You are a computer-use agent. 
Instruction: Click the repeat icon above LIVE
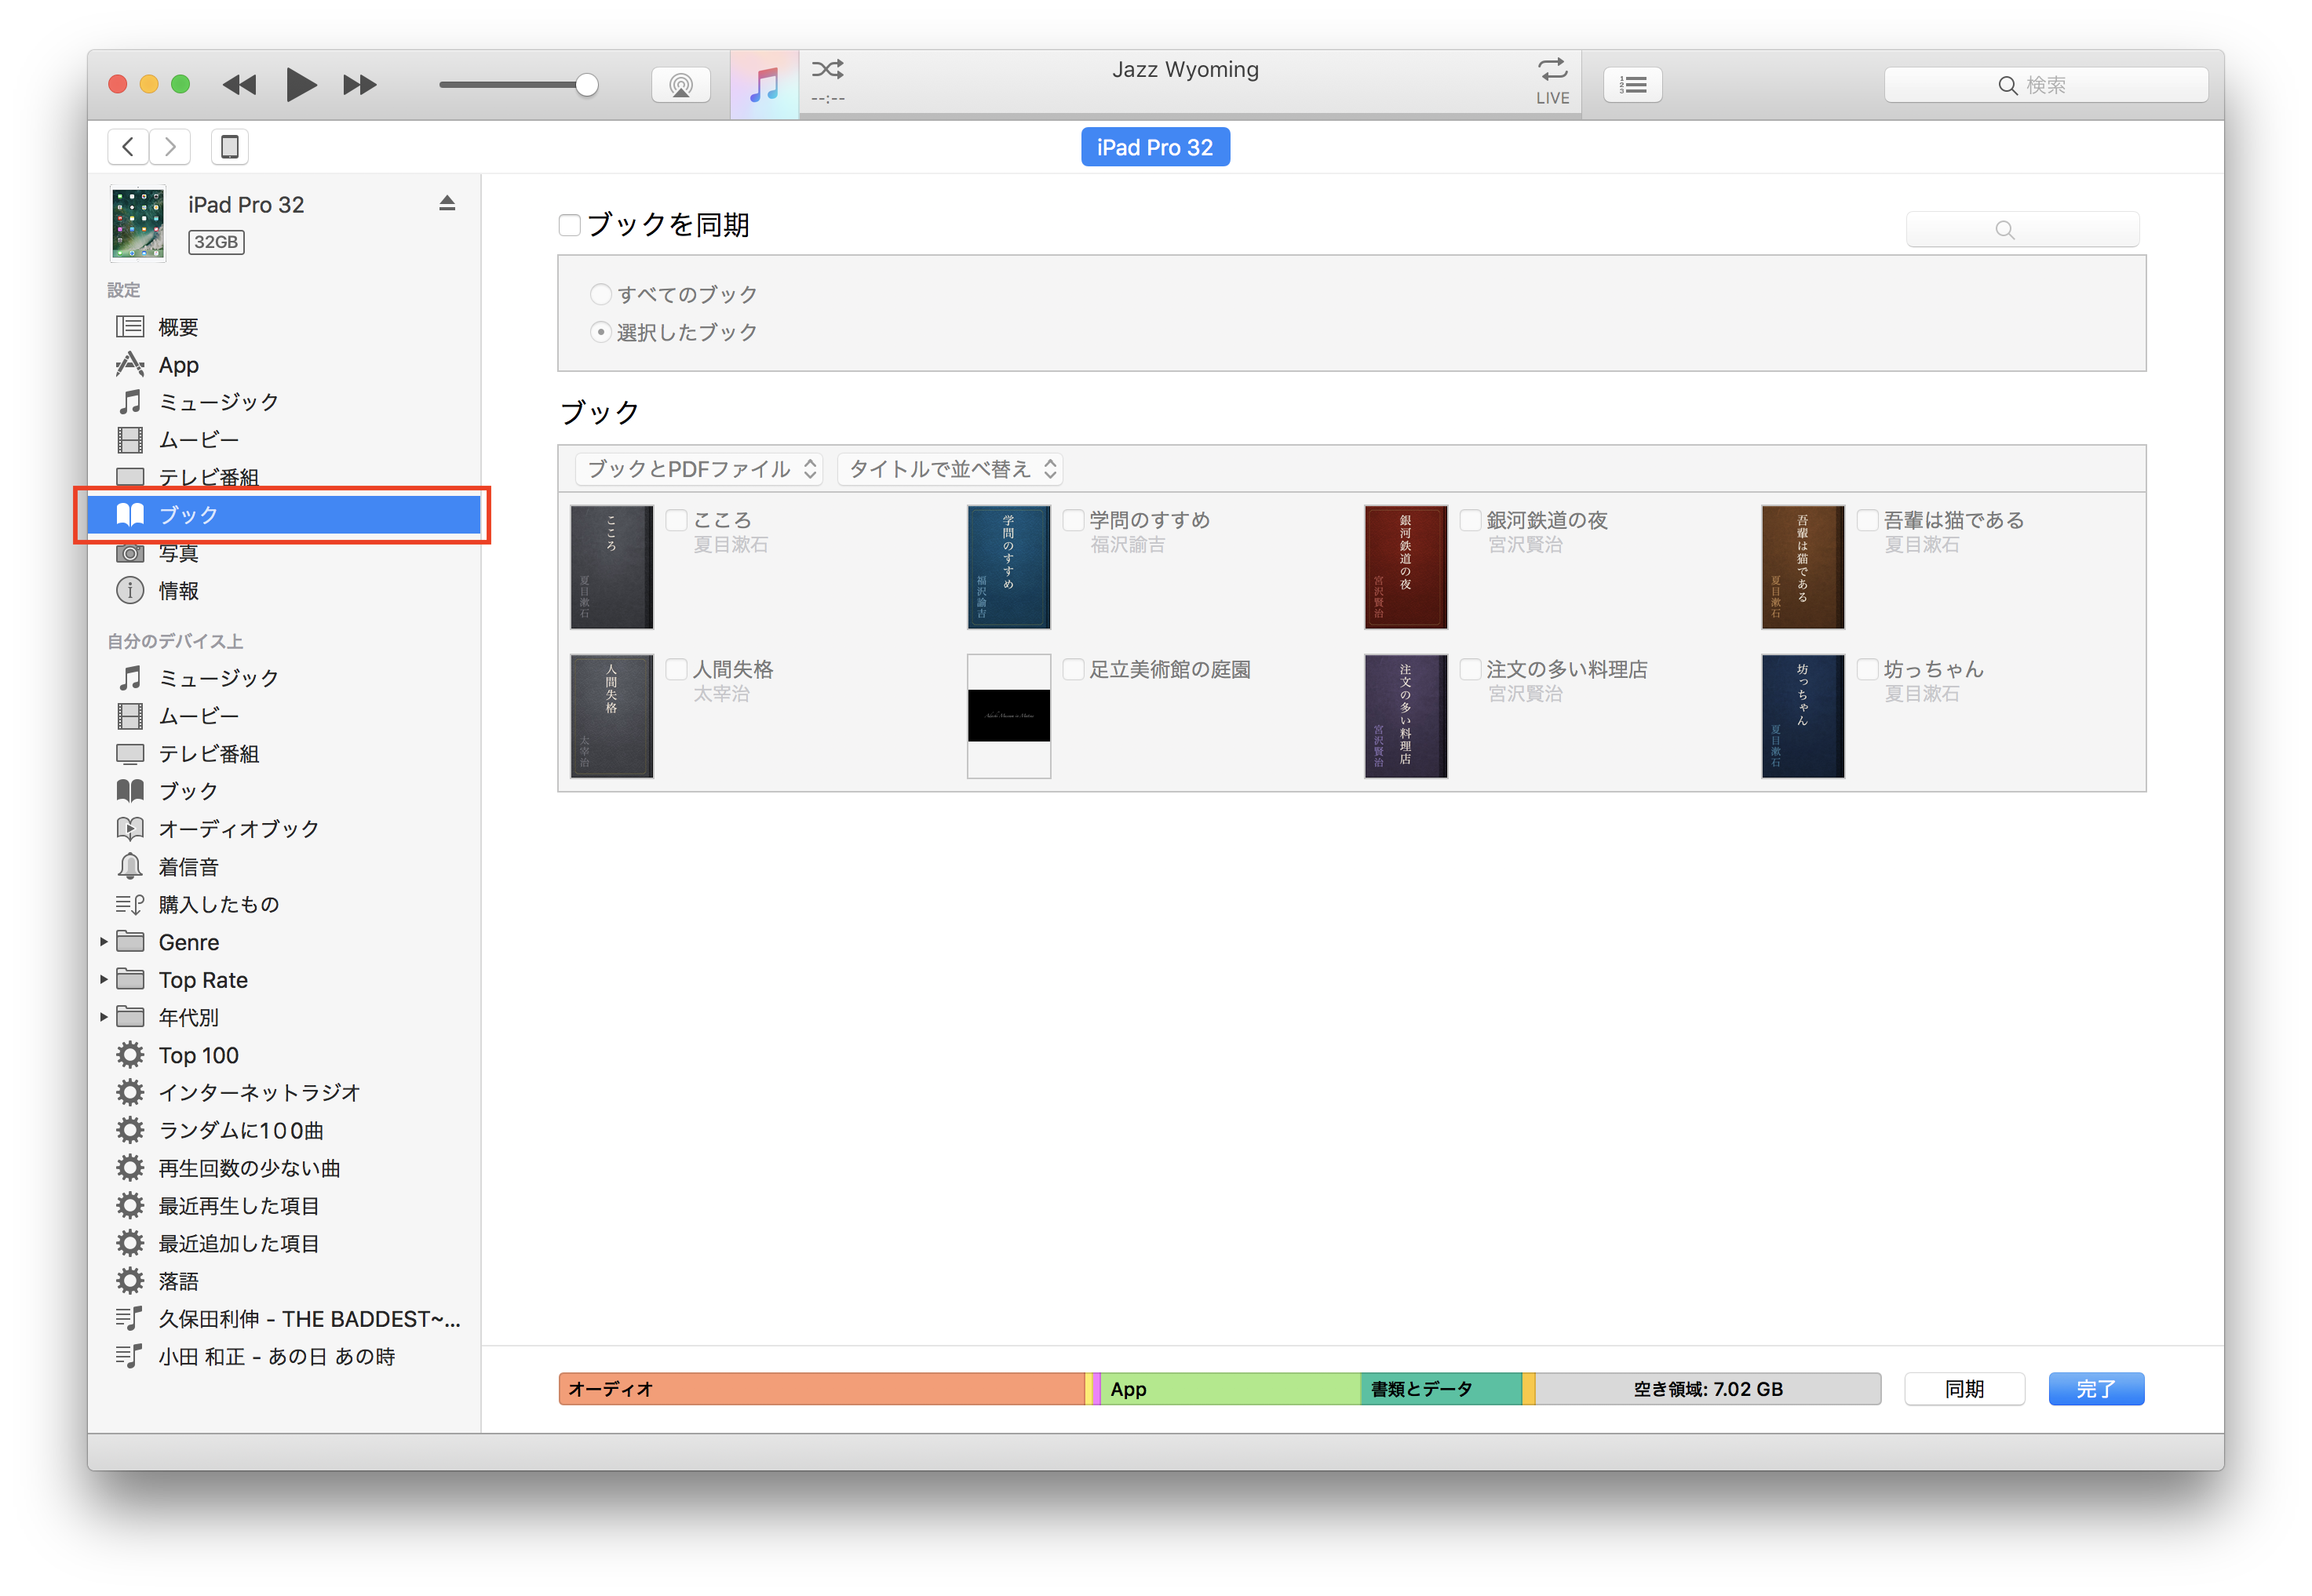click(x=1552, y=69)
